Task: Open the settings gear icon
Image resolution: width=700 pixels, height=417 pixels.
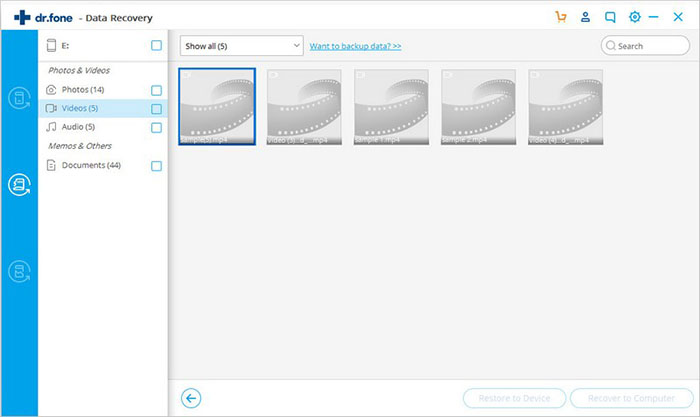Action: (634, 17)
